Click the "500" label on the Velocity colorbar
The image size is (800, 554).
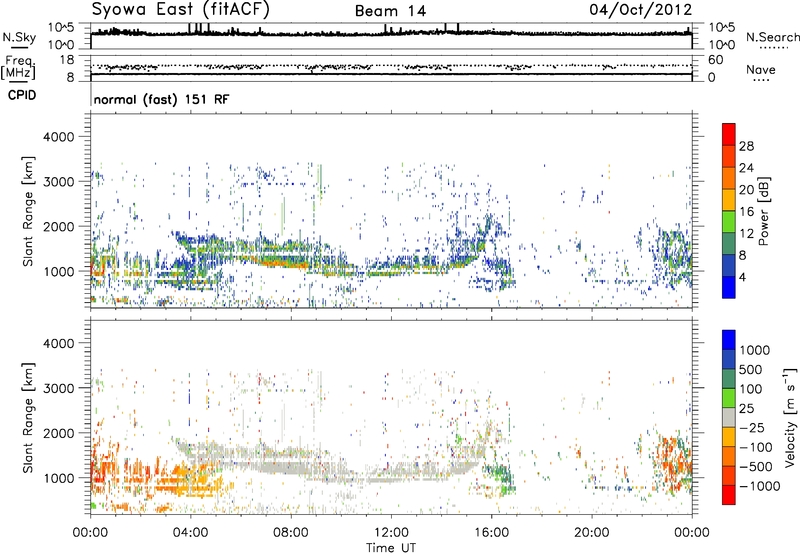pos(751,369)
